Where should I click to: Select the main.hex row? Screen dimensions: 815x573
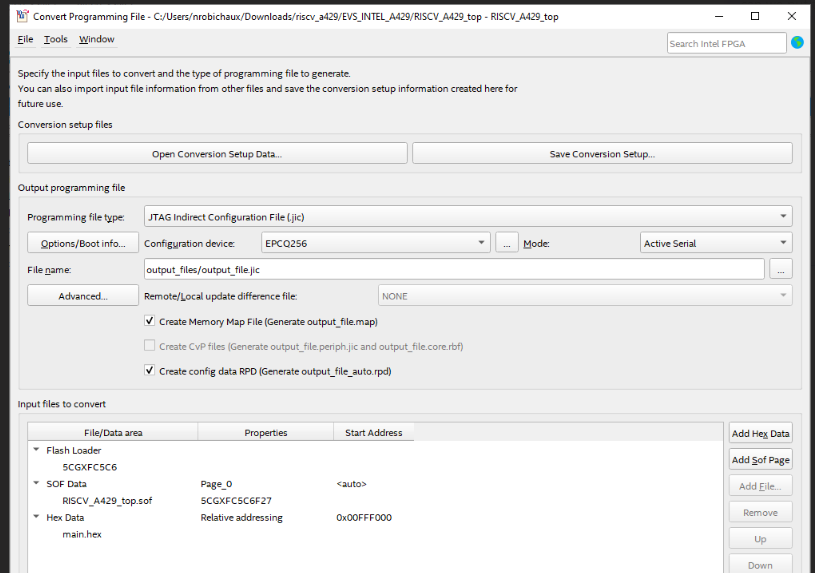click(82, 534)
